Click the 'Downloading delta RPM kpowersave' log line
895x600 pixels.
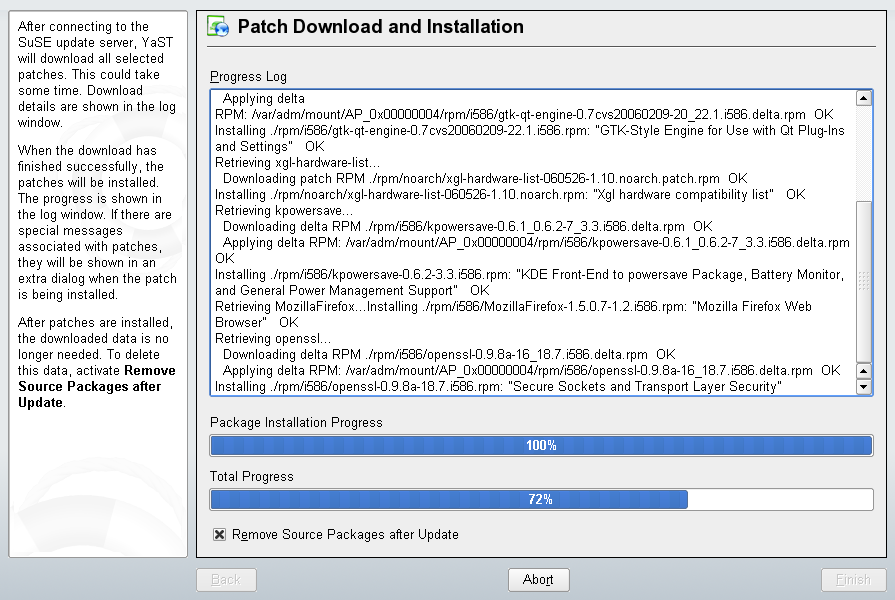point(467,227)
